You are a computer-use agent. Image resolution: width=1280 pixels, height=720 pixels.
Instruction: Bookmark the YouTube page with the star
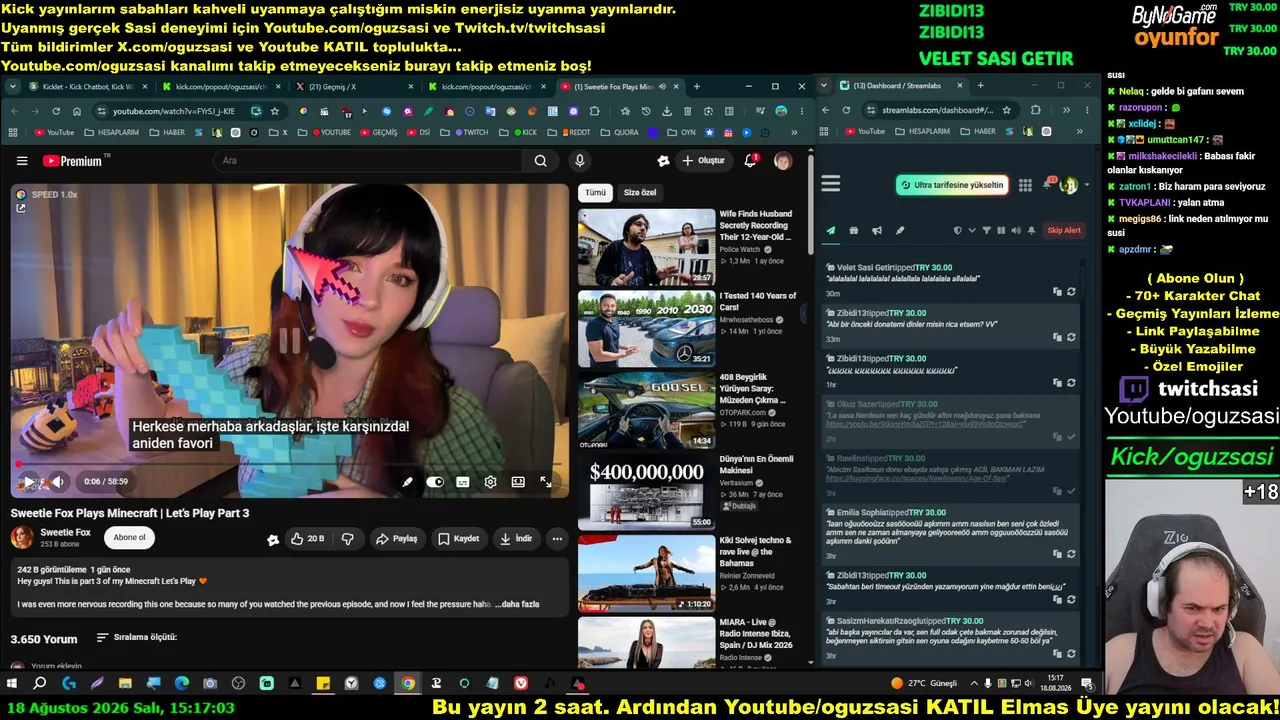275,111
